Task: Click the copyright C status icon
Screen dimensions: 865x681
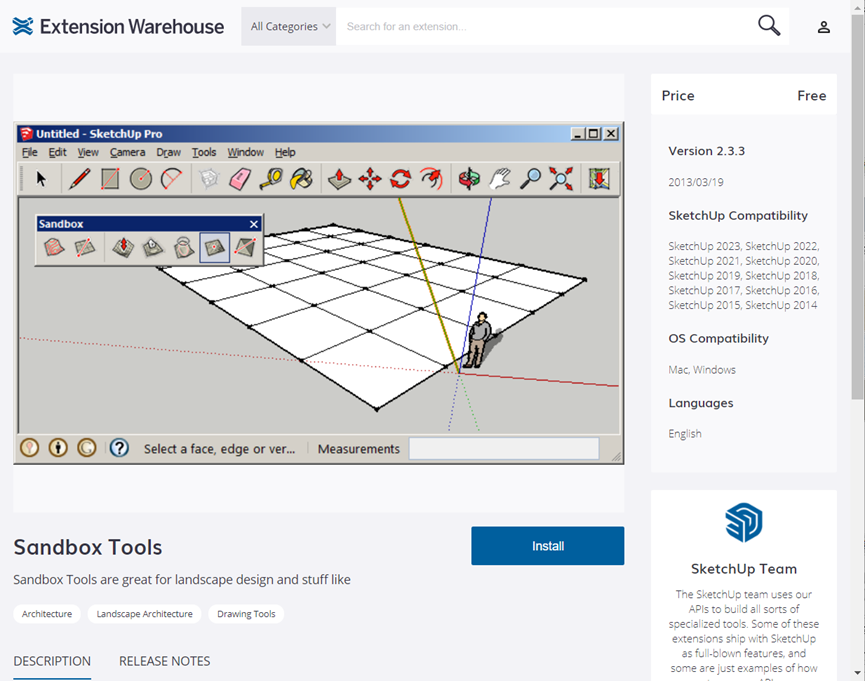Action: point(87,448)
